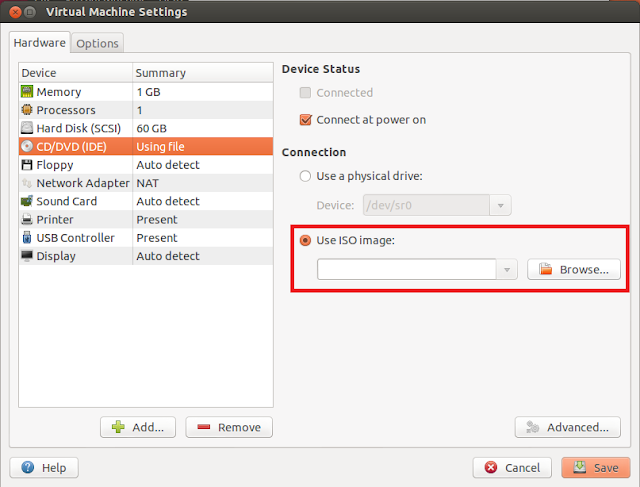Select the Network Adapter icon

[27, 183]
